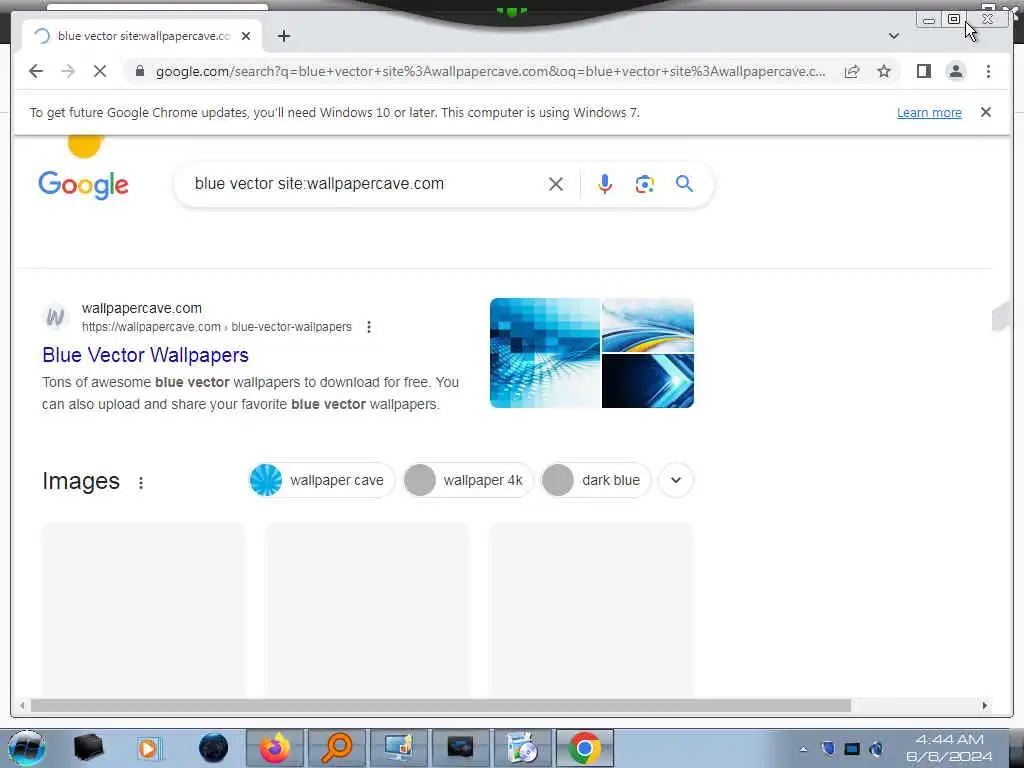Viewport: 1024px width, 768px height.
Task: Open the wallpapercave.com result URL
Action: pyautogui.click(x=217, y=327)
